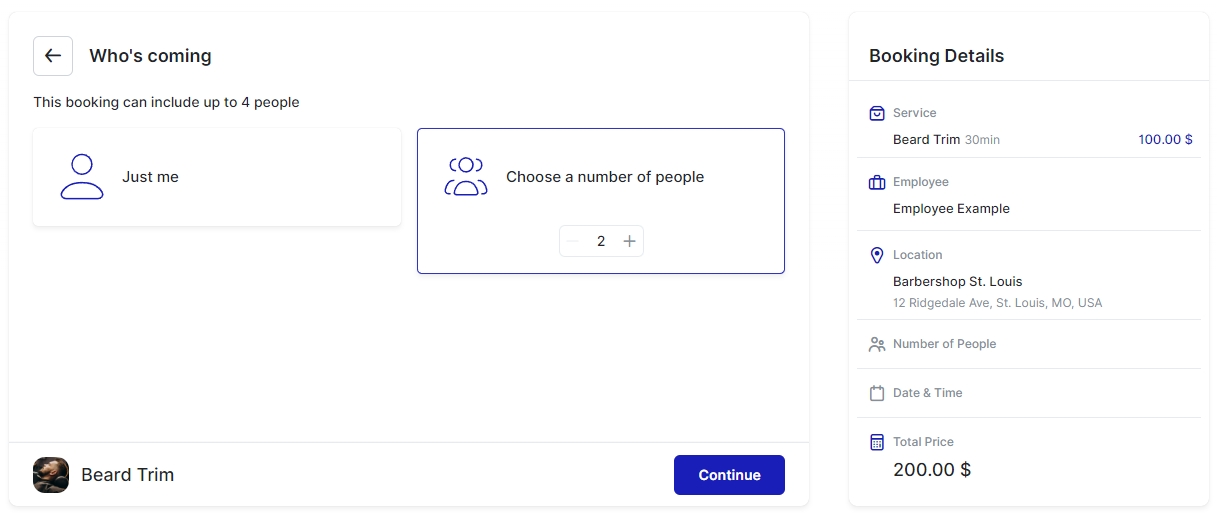Image resolution: width=1217 pixels, height=514 pixels.
Task: Decrease the number of people
Action: [573, 241]
